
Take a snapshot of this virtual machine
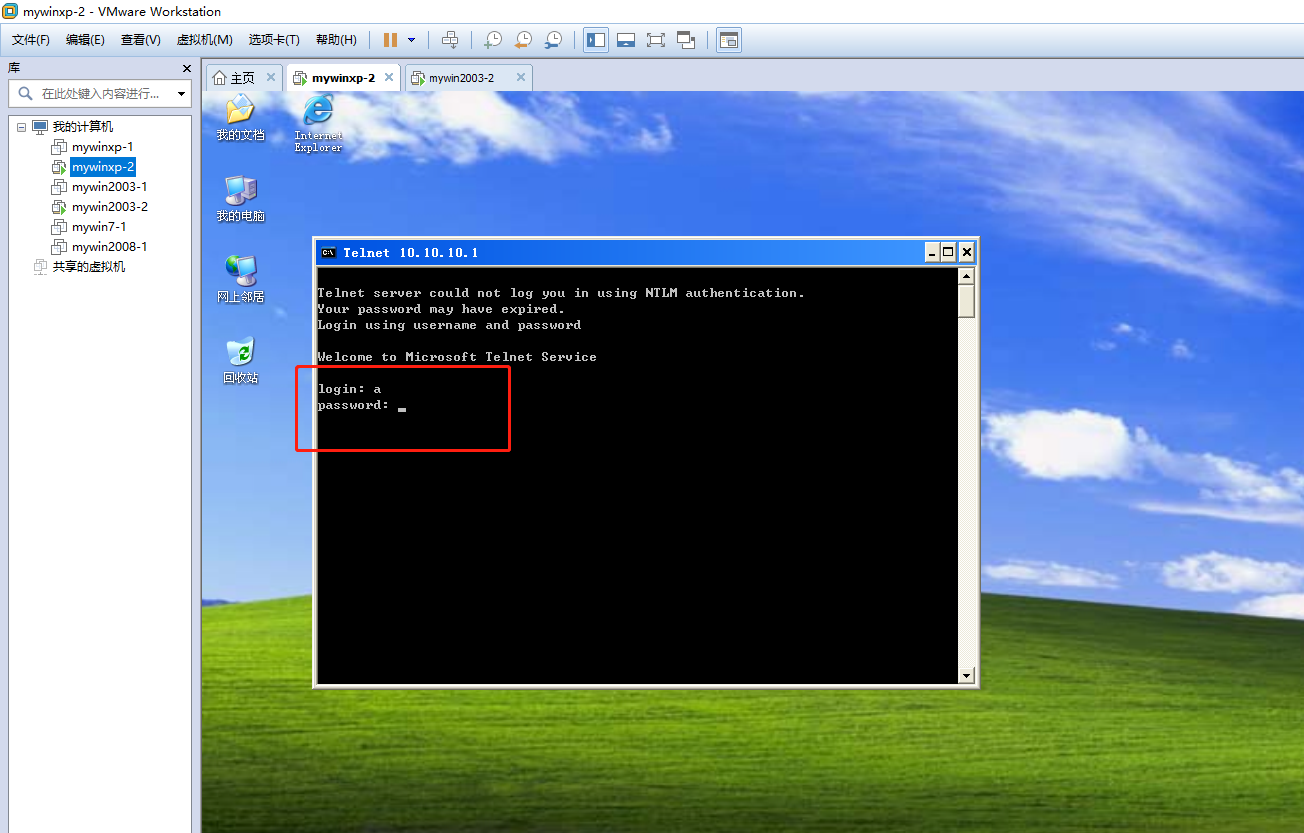[x=492, y=40]
